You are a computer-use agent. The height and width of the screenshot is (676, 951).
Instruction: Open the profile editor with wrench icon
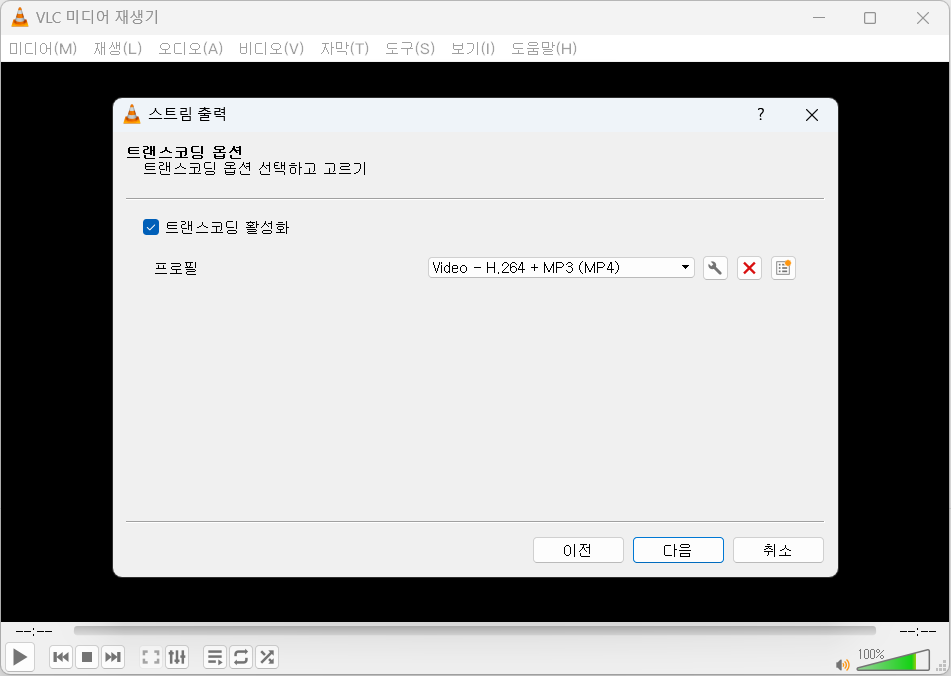coord(715,268)
